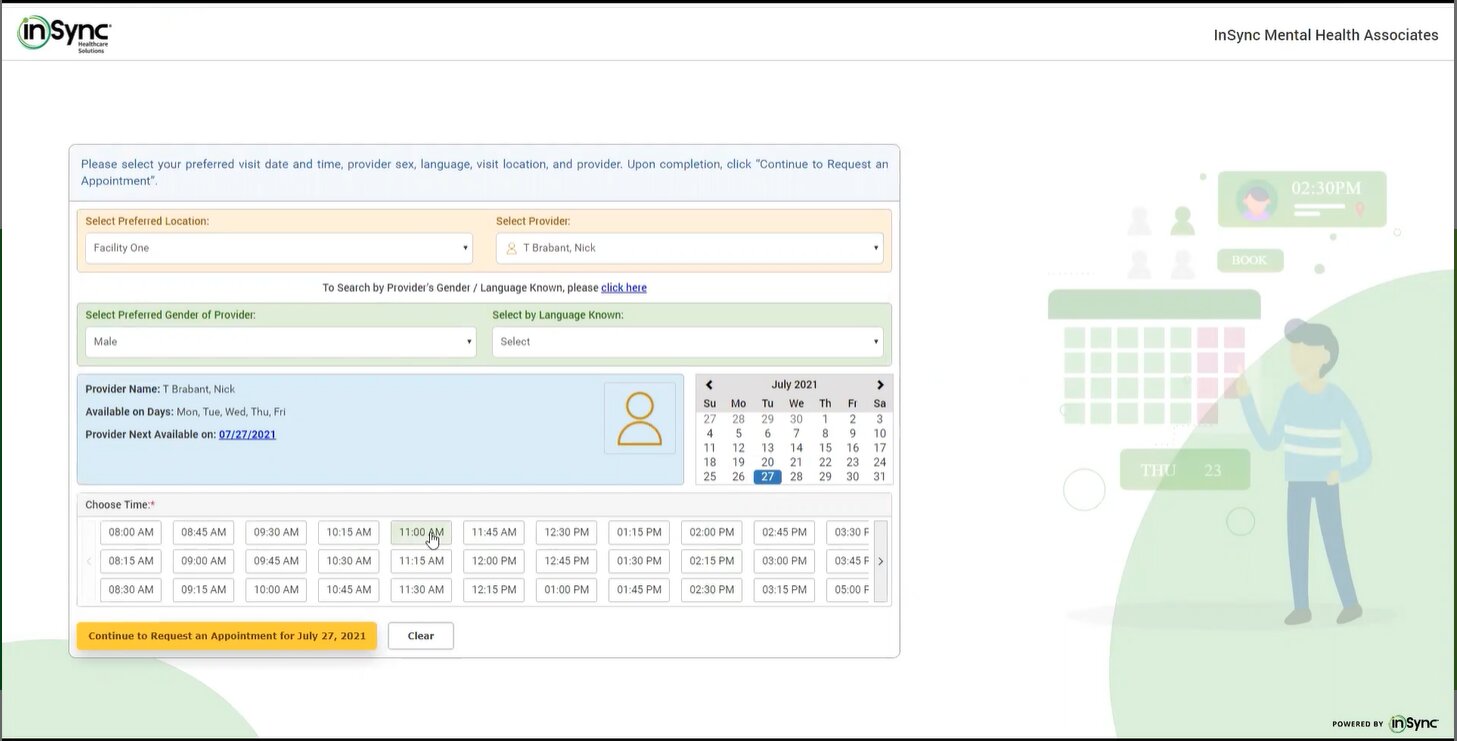The image size is (1457, 741).
Task: Select July 28 in the calendar
Action: [796, 477]
